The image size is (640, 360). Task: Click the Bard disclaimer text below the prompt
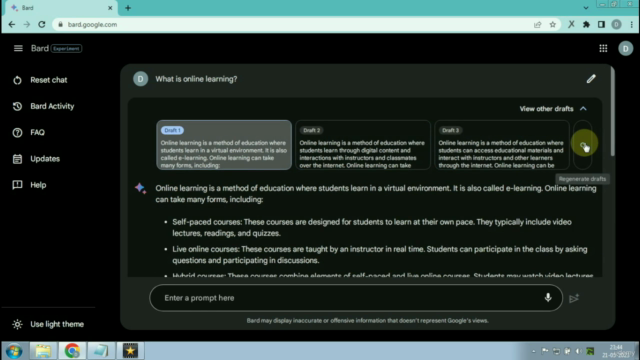[367, 321]
